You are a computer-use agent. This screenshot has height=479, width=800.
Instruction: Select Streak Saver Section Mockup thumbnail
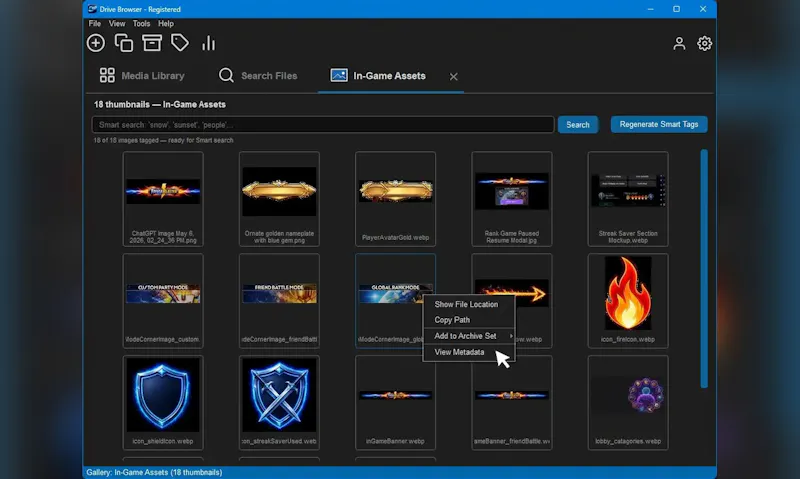(628, 199)
